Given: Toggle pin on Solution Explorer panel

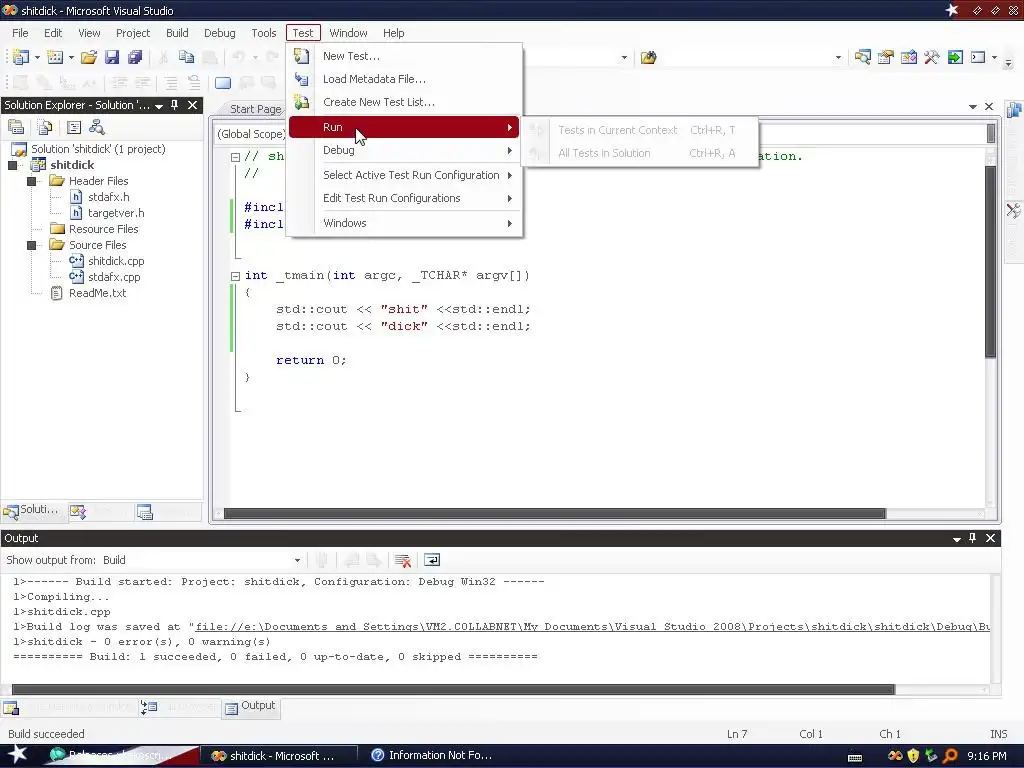Looking at the screenshot, I should pos(175,104).
